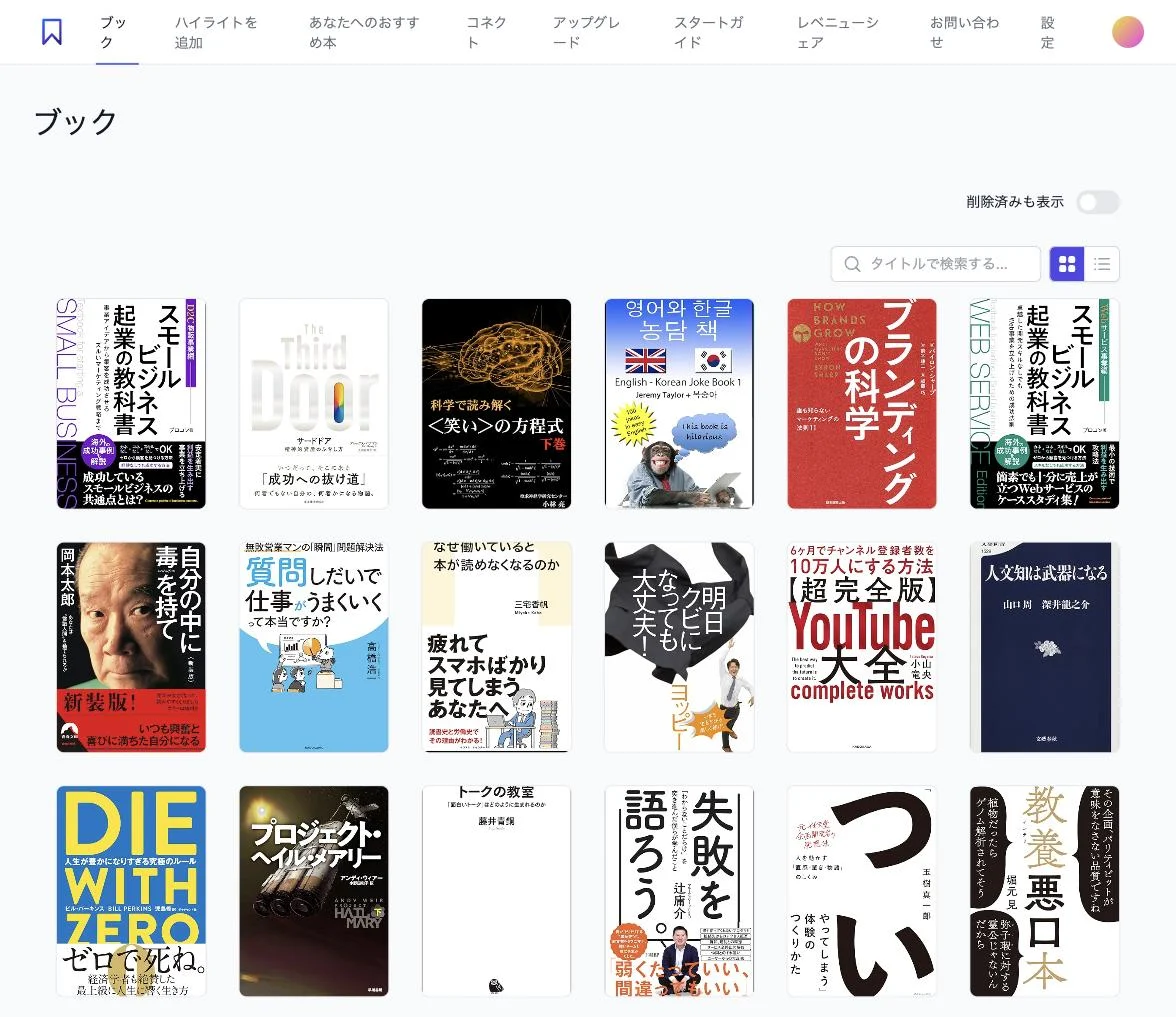Open the ブック tab
The width and height of the screenshot is (1176, 1017).
point(117,32)
